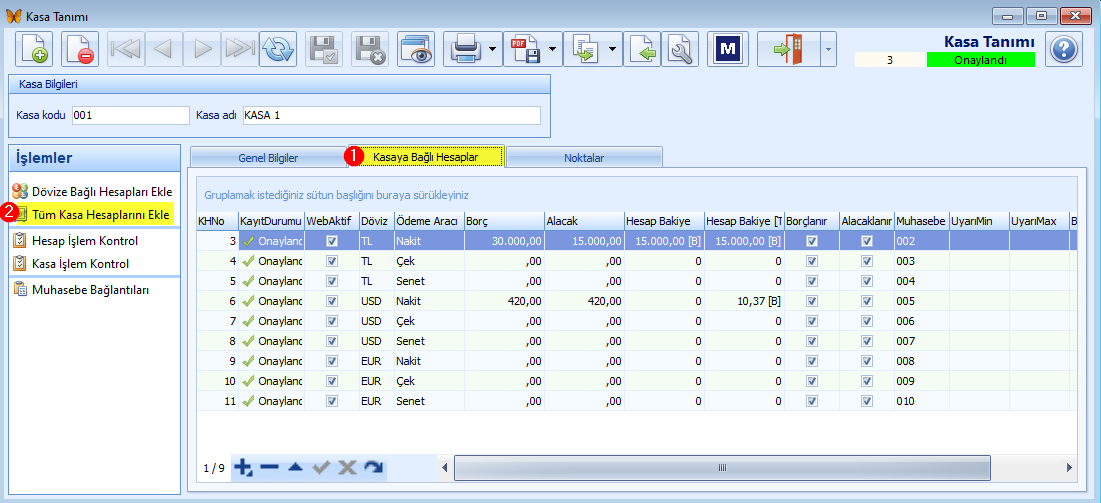Toggle Alacaklanır checkbox in row 010
Viewport: 1101px width, 503px height.
point(867,401)
